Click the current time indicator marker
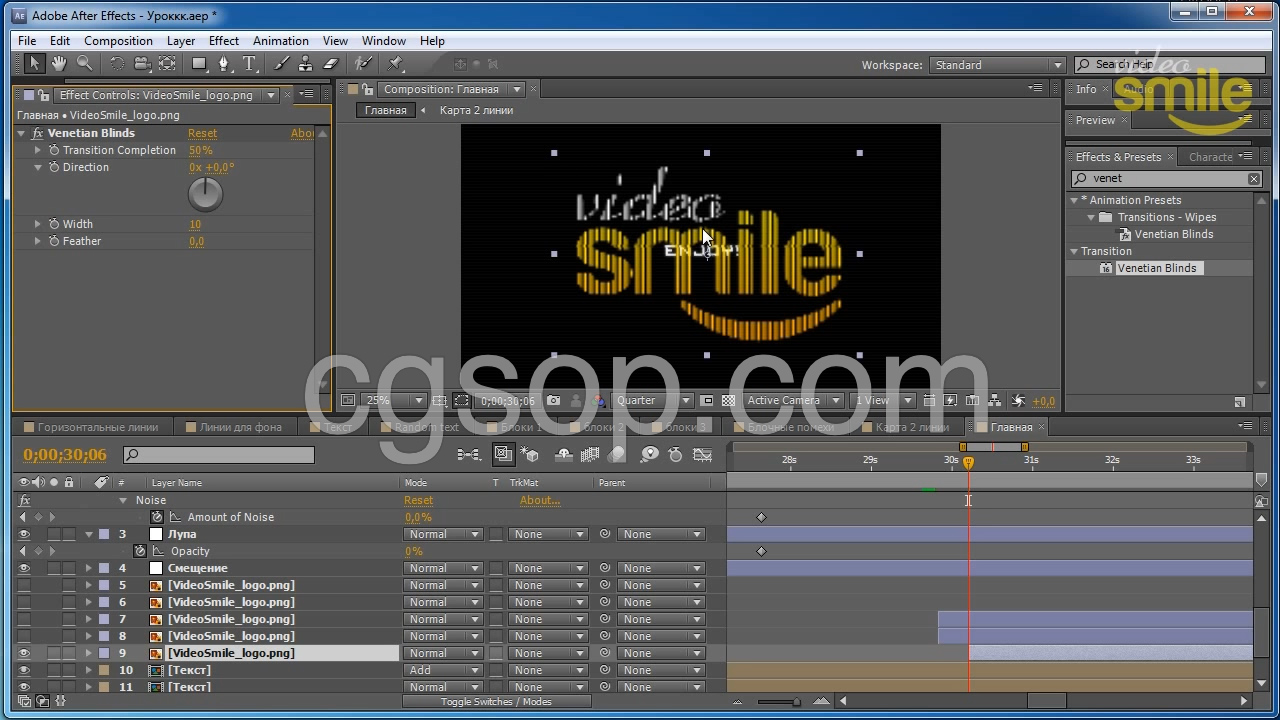The height and width of the screenshot is (720, 1280). [968, 462]
